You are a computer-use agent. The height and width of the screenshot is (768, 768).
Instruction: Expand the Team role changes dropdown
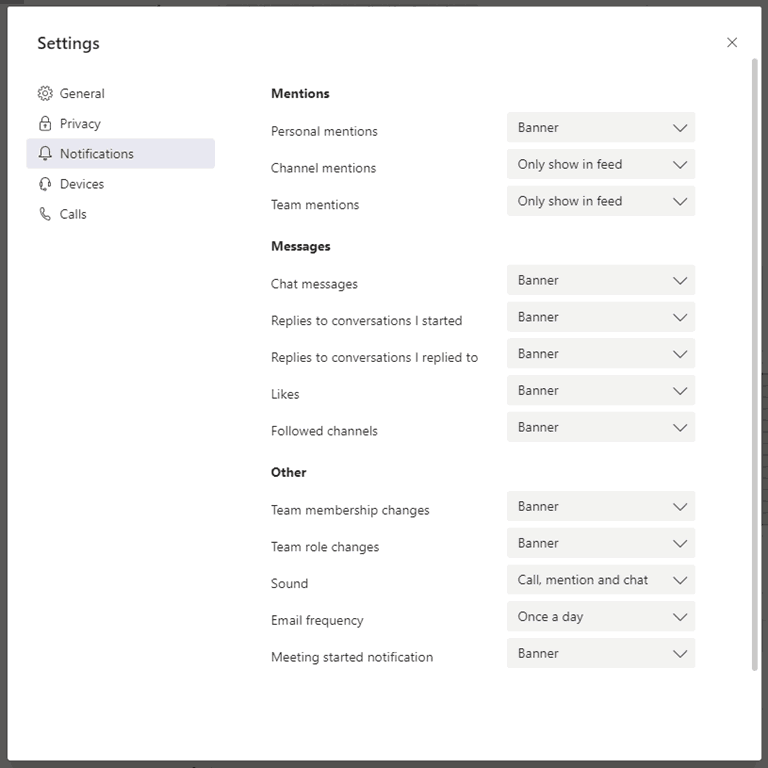tap(600, 544)
